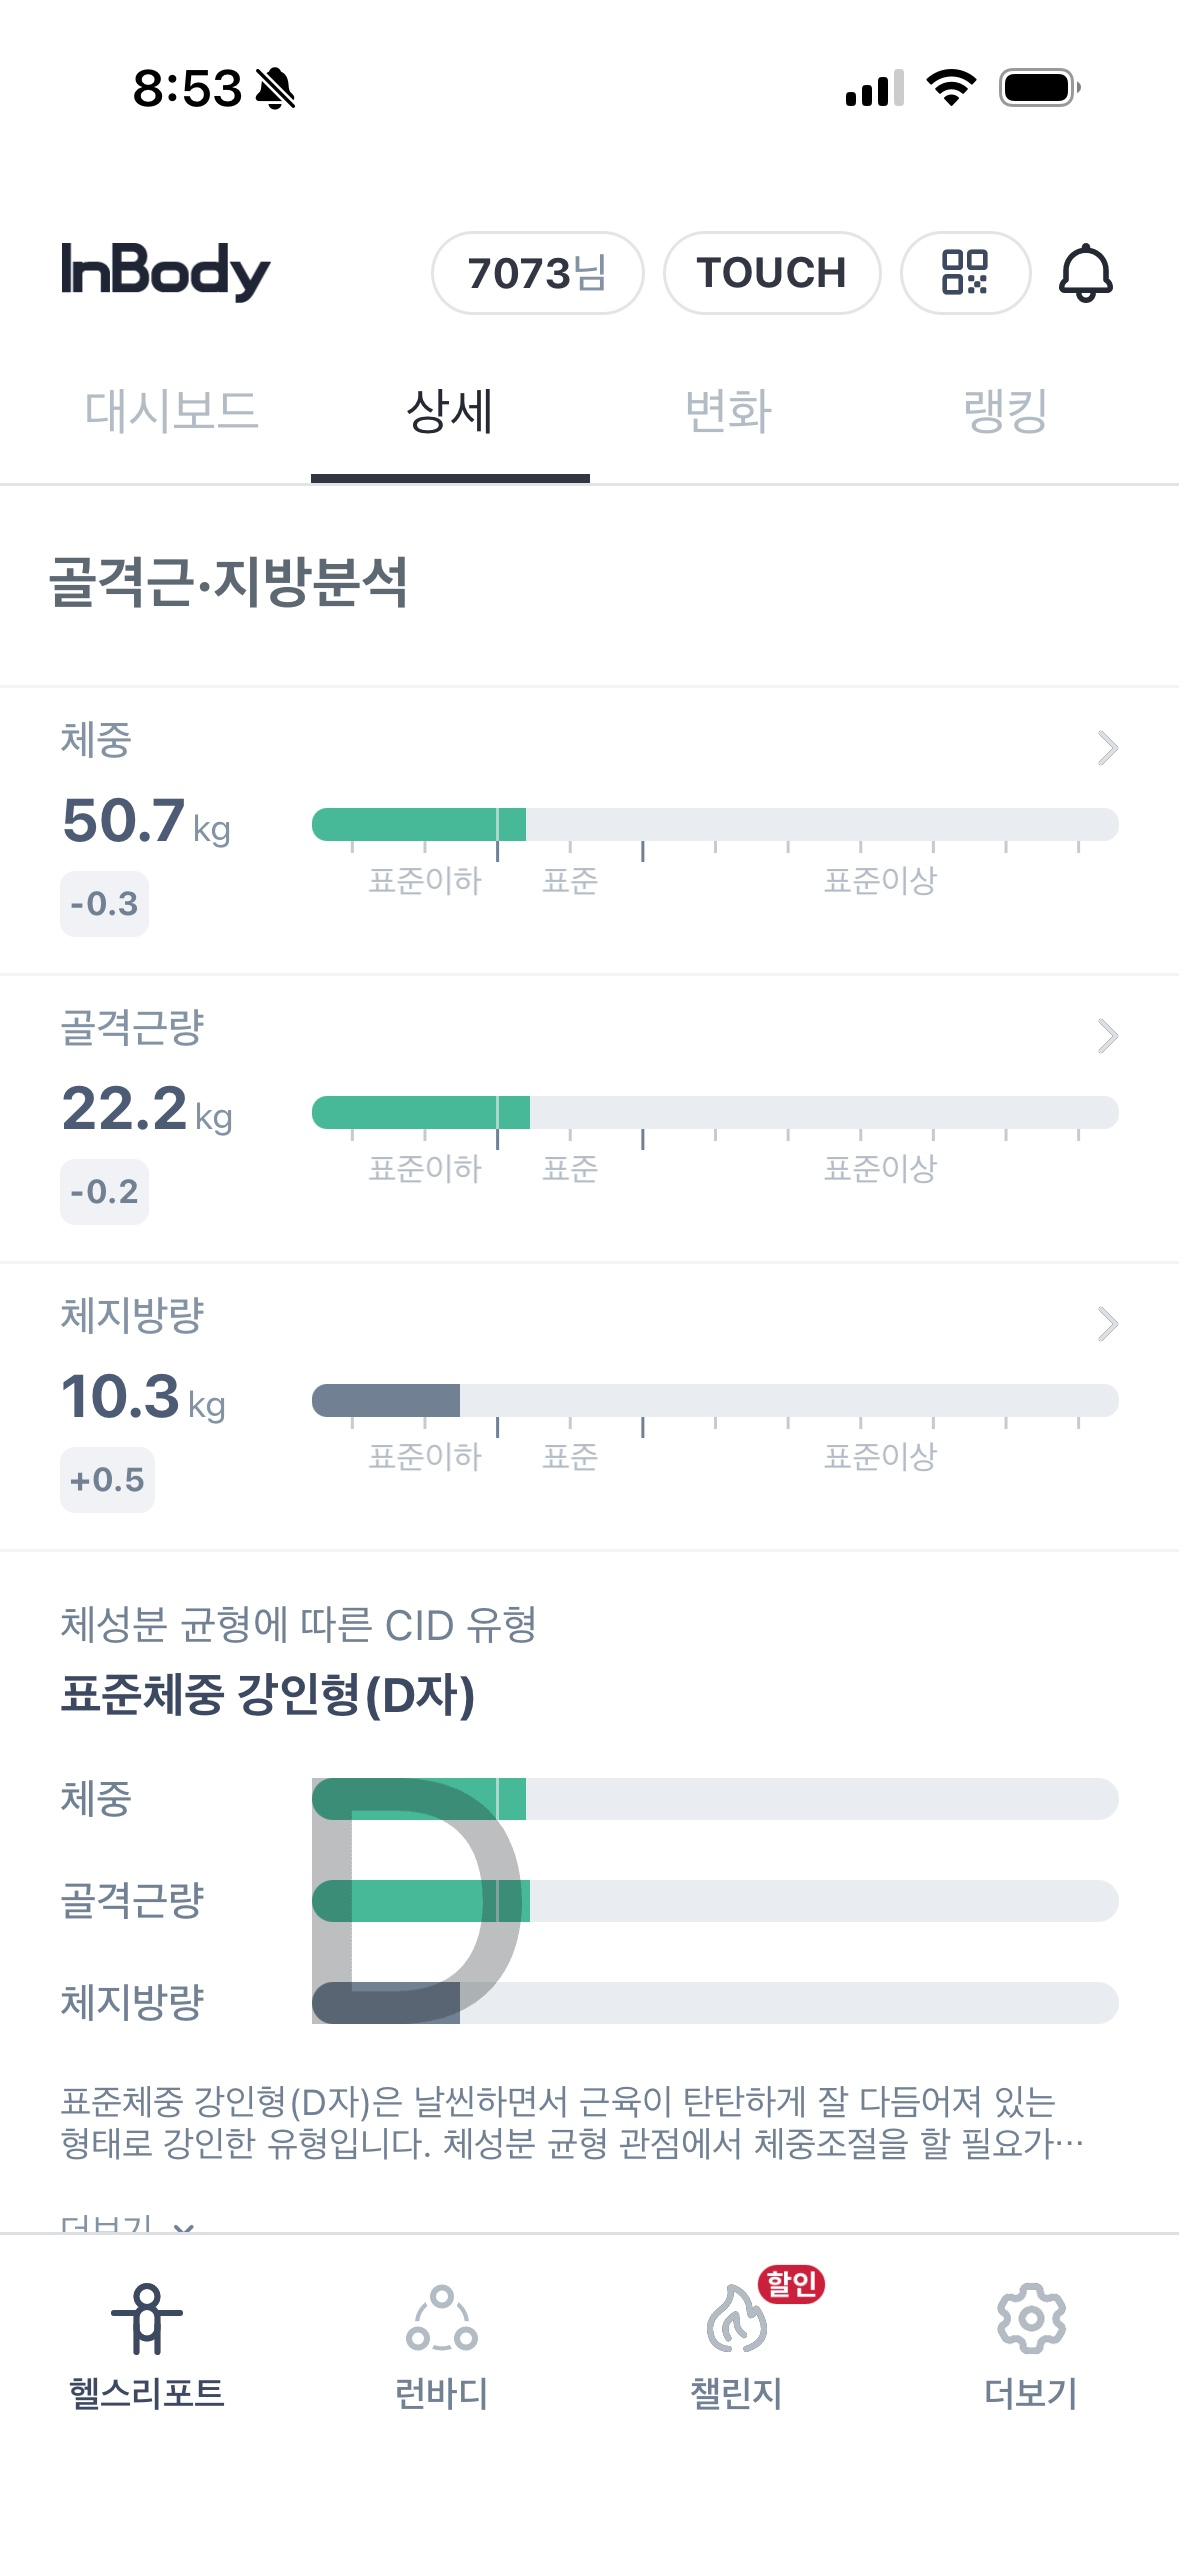The height and width of the screenshot is (2556, 1179).
Task: Open the notification bell icon
Action: click(1085, 273)
